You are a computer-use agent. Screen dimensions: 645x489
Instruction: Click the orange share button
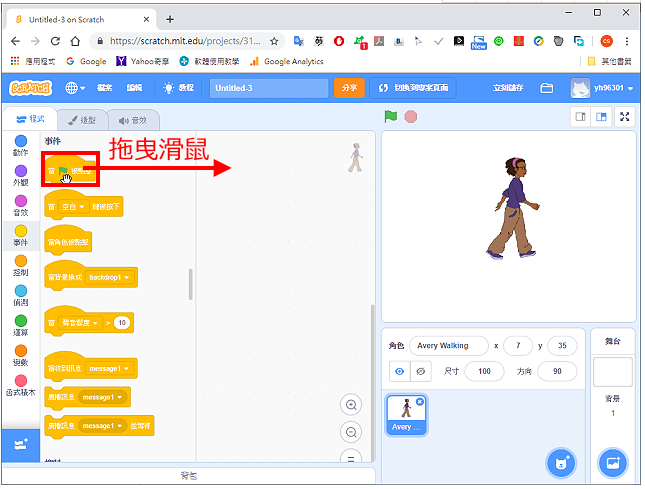[349, 88]
